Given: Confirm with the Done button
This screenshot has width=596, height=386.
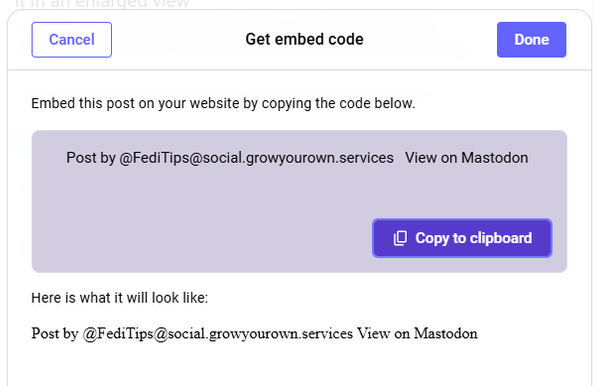Looking at the screenshot, I should click(x=531, y=40).
